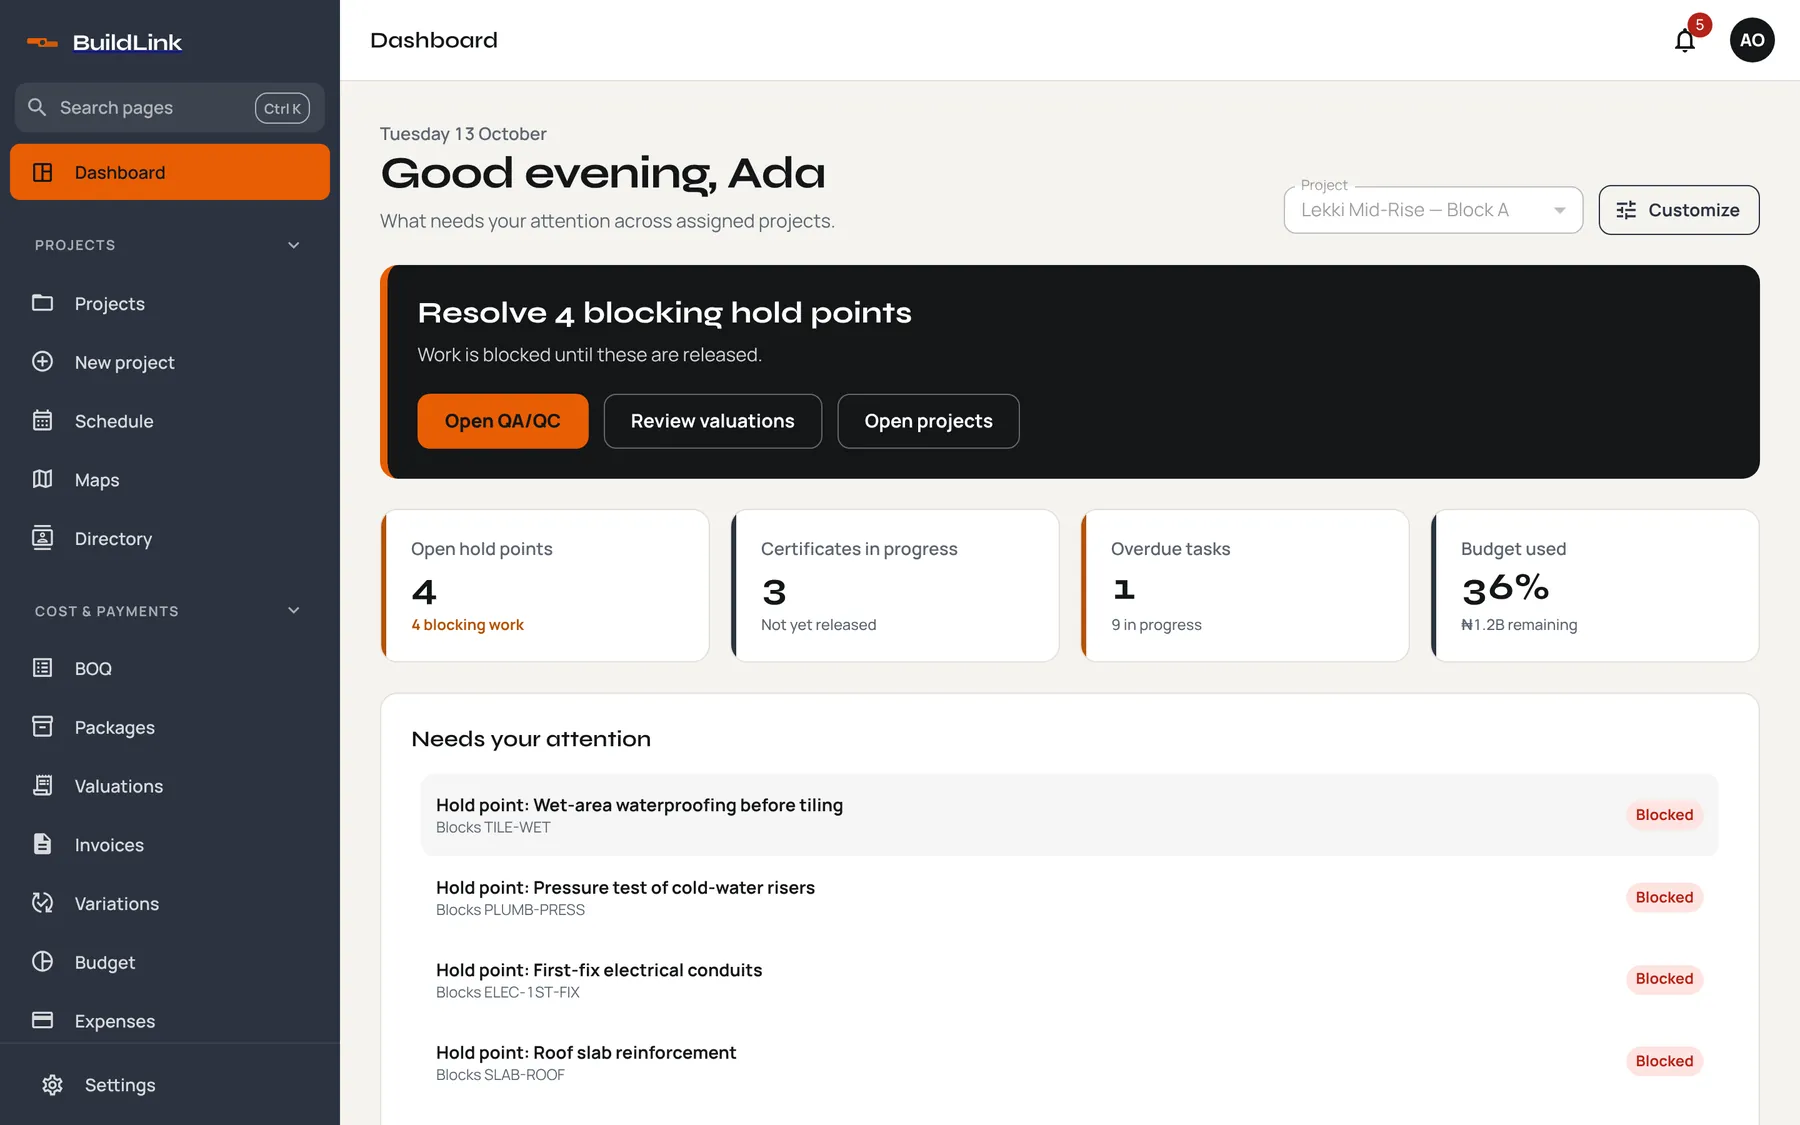Collapse the COST & PAYMENTS section chevron
This screenshot has height=1125, width=1800.
click(294, 611)
